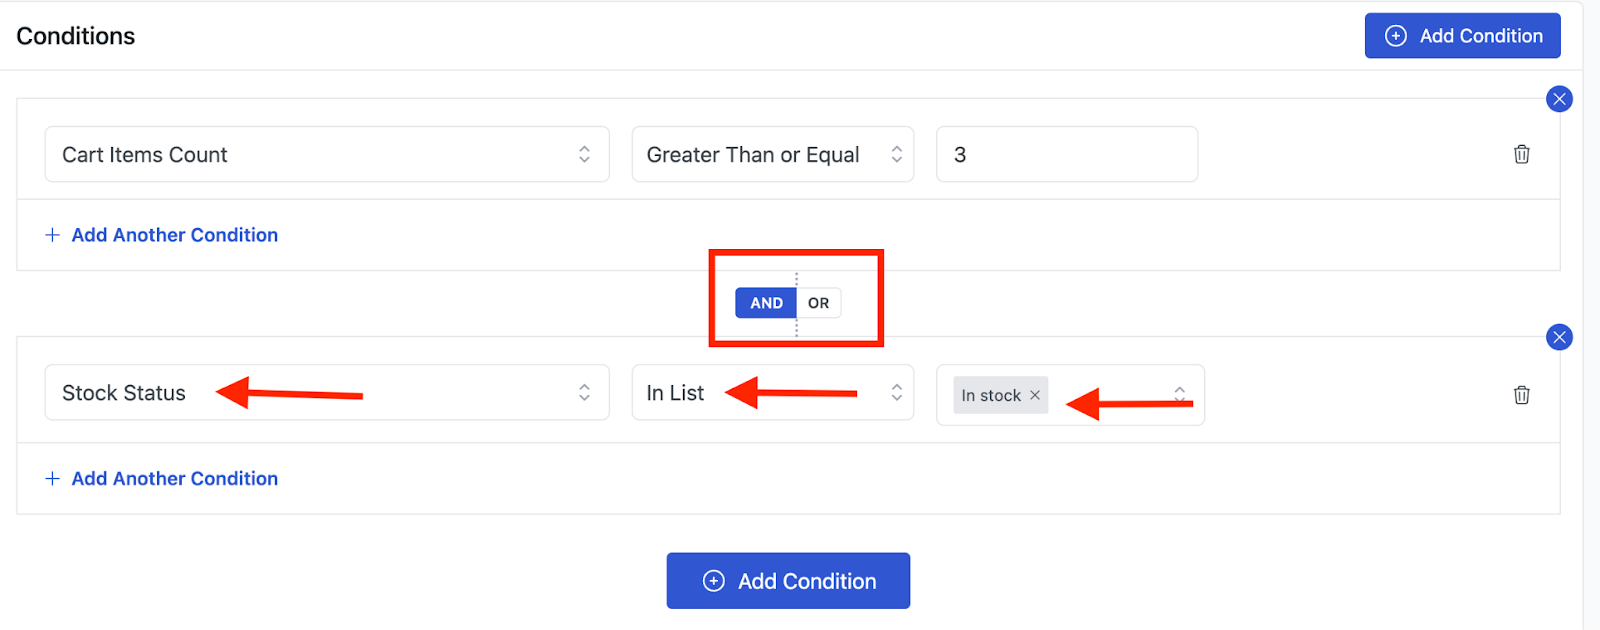Focus the cart count value field showing 3
Viewport: 1600px width, 630px height.
coord(1067,154)
